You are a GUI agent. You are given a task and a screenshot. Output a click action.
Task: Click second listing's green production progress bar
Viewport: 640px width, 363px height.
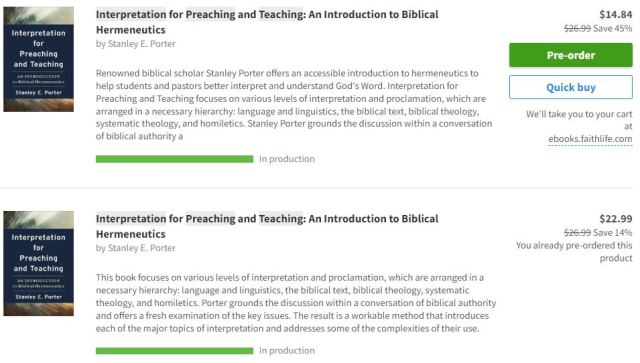175,351
